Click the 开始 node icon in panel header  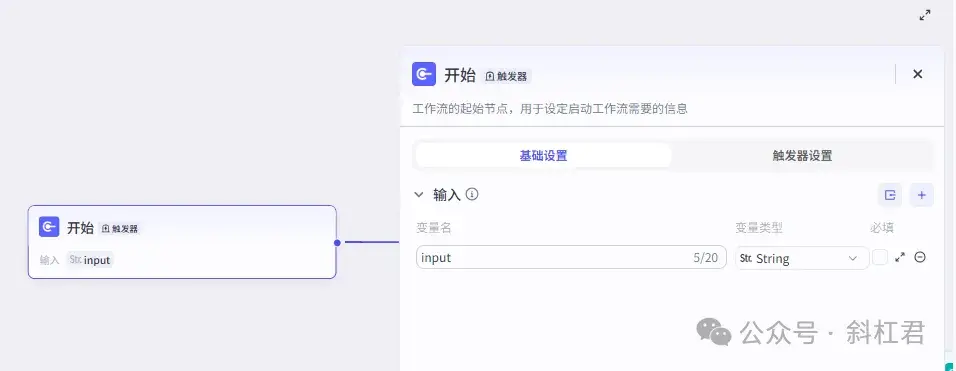[x=424, y=74]
